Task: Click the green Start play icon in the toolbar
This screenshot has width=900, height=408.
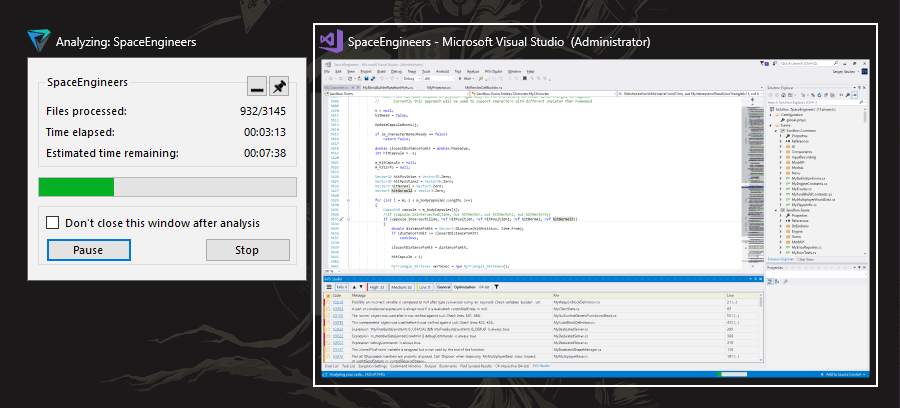Action: point(460,79)
